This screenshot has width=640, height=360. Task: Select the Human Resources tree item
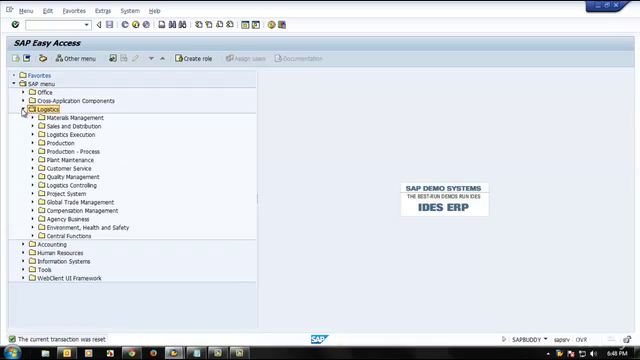pyautogui.click(x=60, y=253)
